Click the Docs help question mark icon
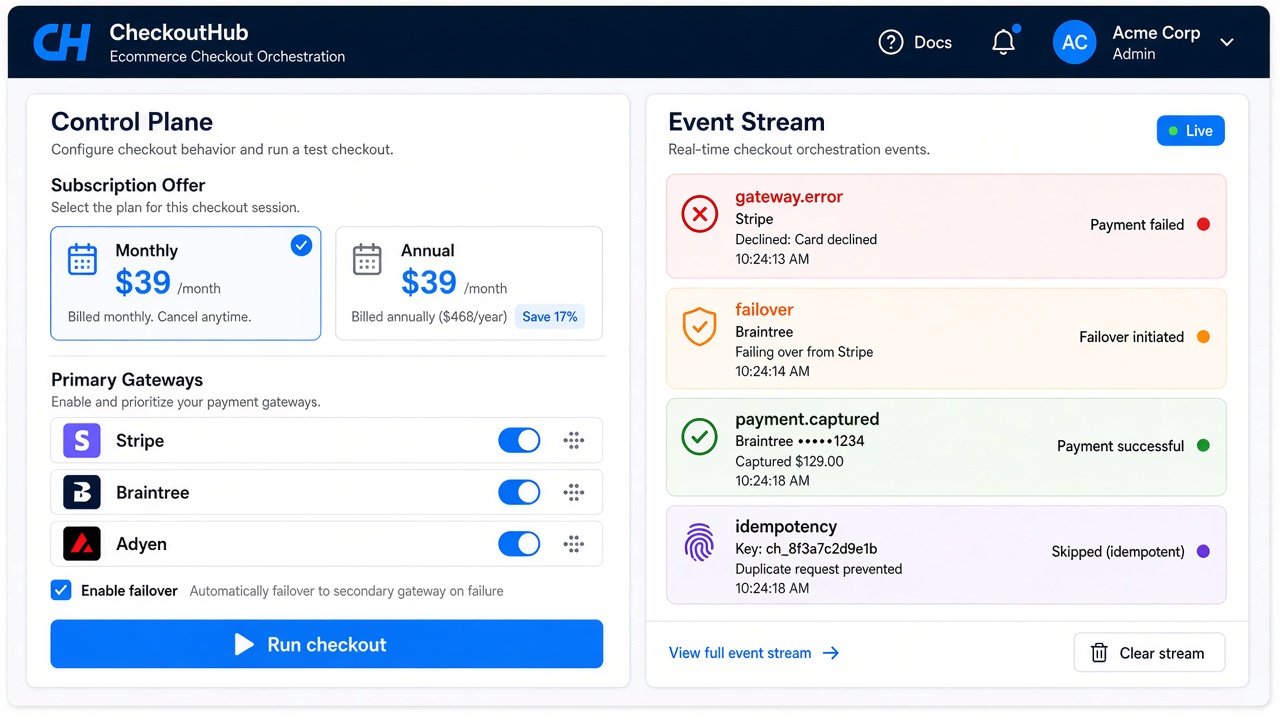This screenshot has width=1280, height=720. click(x=890, y=42)
